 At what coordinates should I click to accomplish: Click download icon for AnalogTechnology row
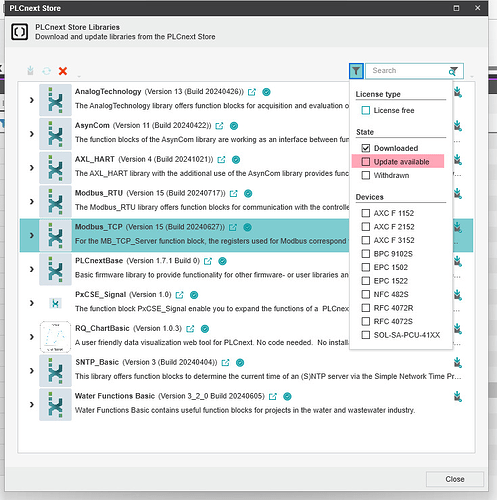(458, 92)
